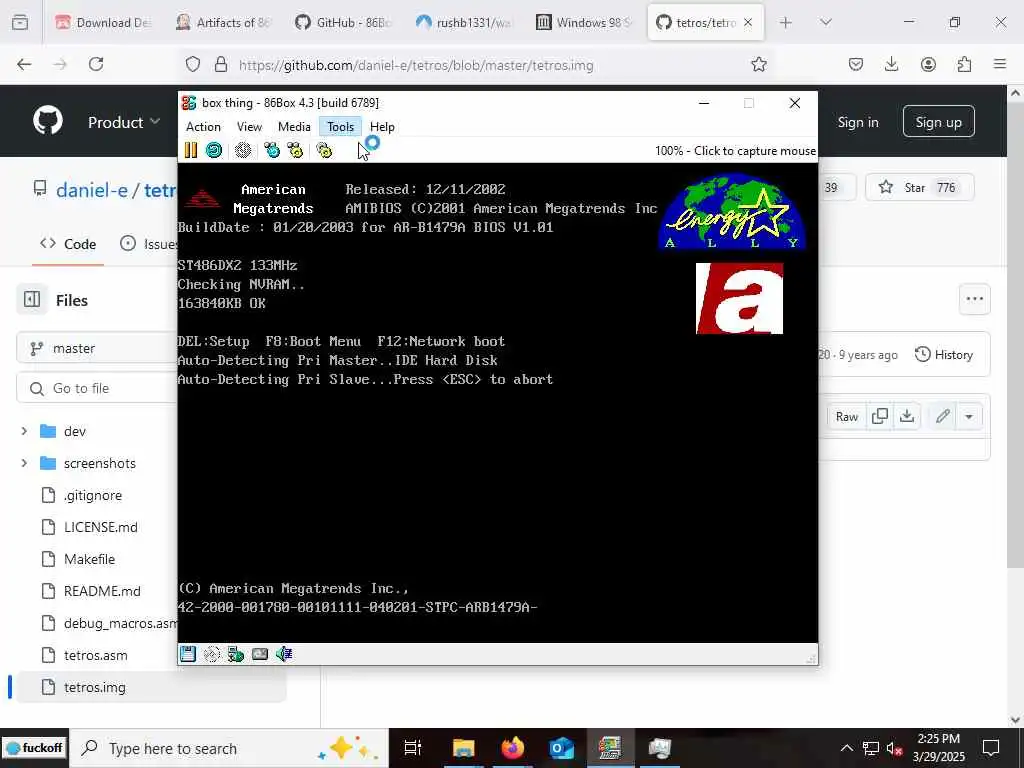Click Sign in on GitHub
The image size is (1024, 768).
coord(857,122)
